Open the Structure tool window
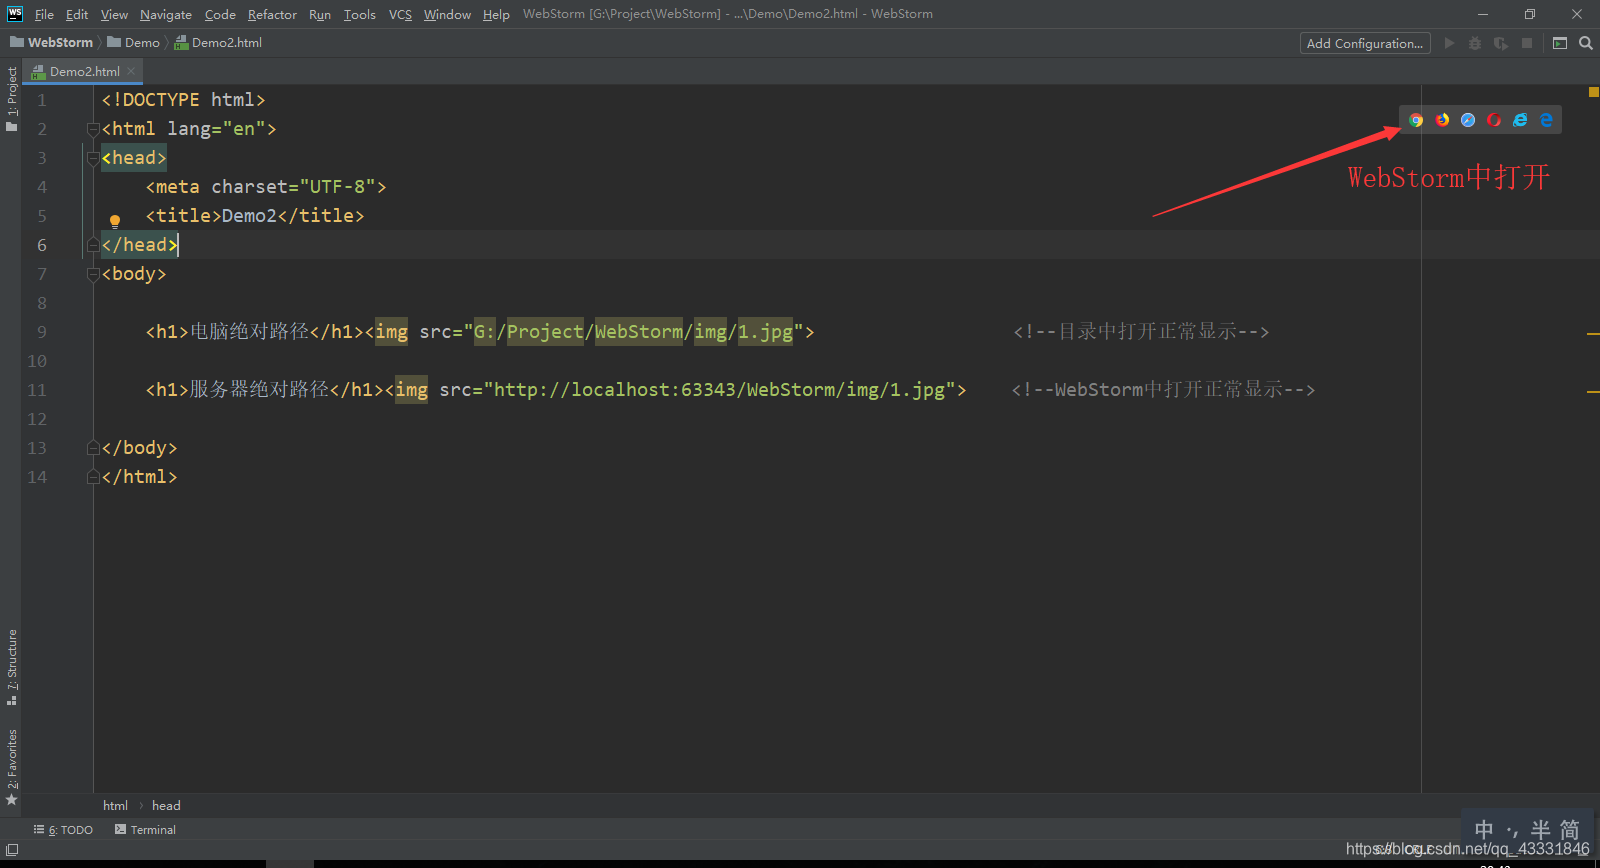 click(11, 666)
